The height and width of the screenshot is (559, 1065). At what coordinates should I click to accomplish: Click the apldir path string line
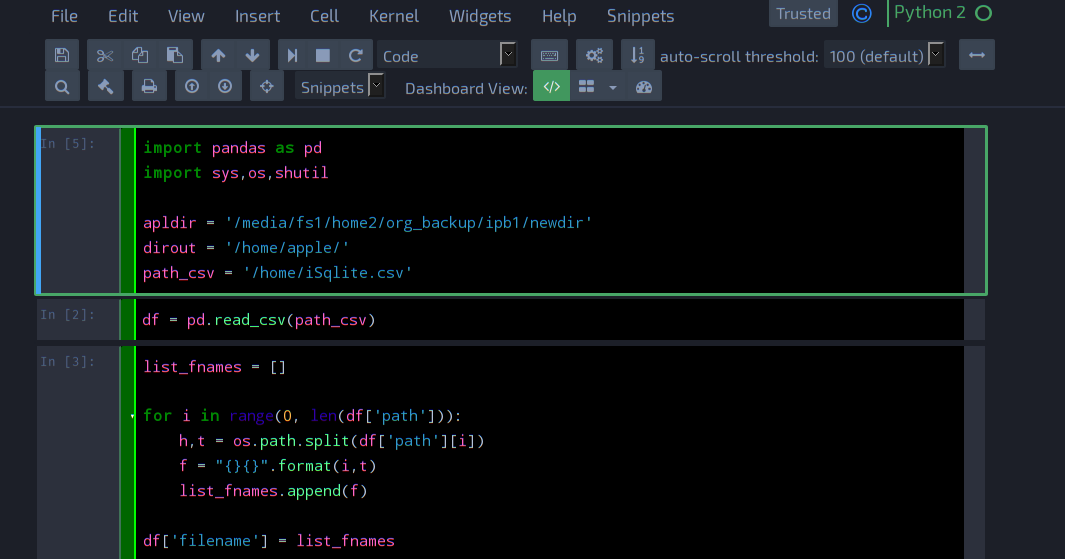[x=367, y=223]
